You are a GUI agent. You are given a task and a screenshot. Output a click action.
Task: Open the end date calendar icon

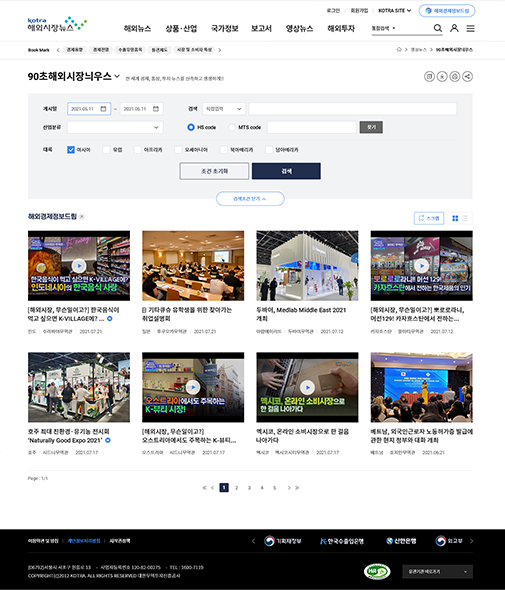pyautogui.click(x=156, y=109)
